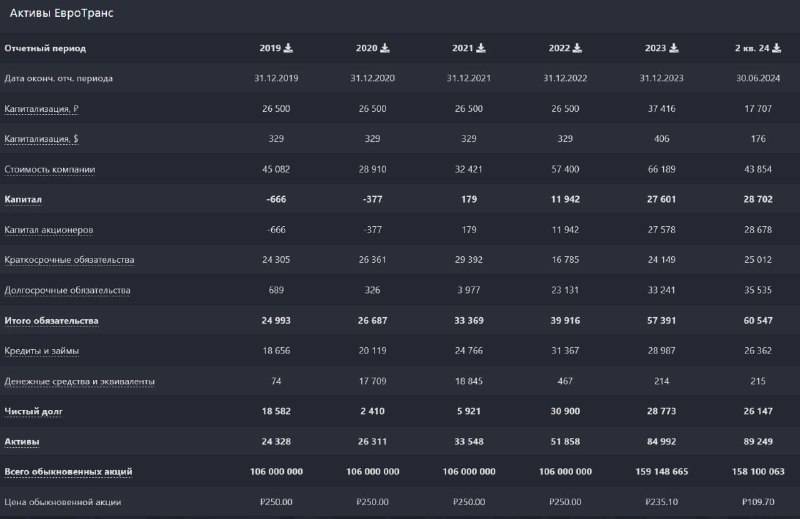Click cash value 17 709
Image resolution: width=800 pixels, height=519 pixels.
[x=372, y=381]
